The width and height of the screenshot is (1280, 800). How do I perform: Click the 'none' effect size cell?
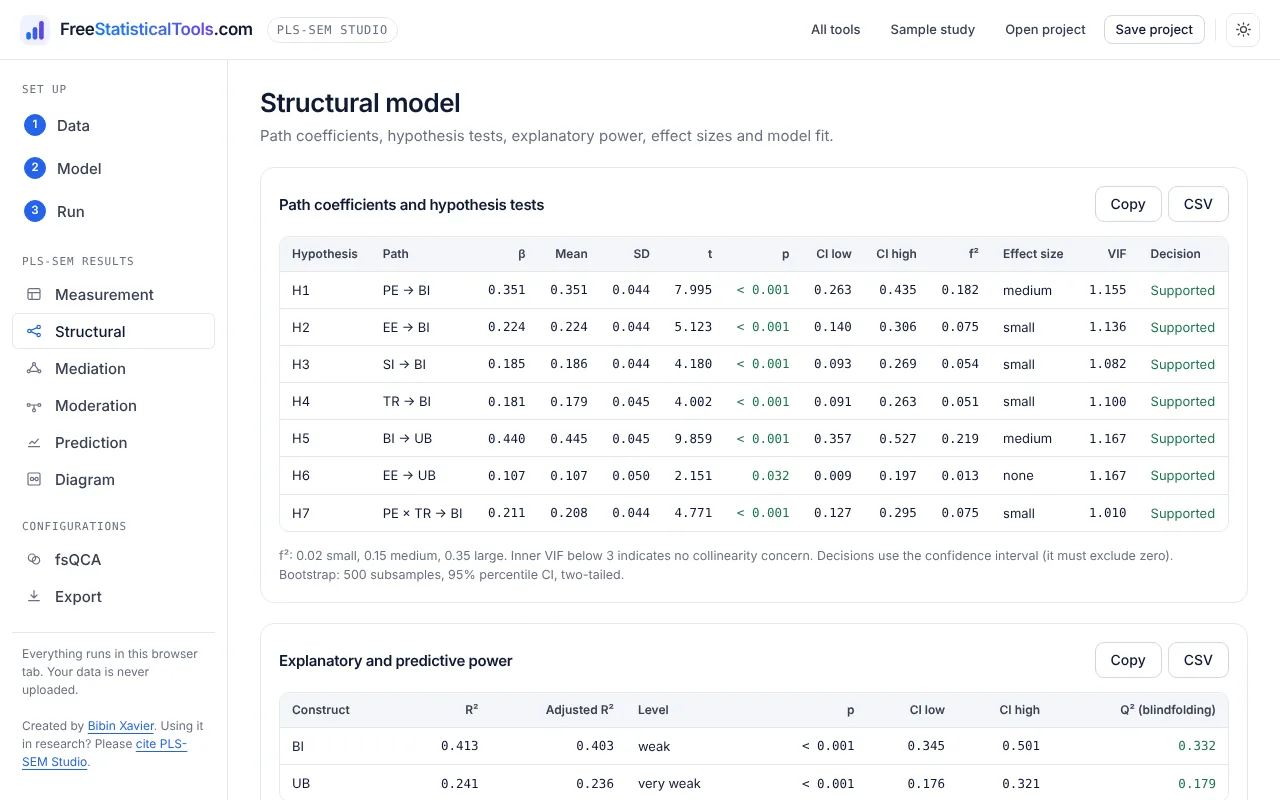pyautogui.click(x=1018, y=476)
